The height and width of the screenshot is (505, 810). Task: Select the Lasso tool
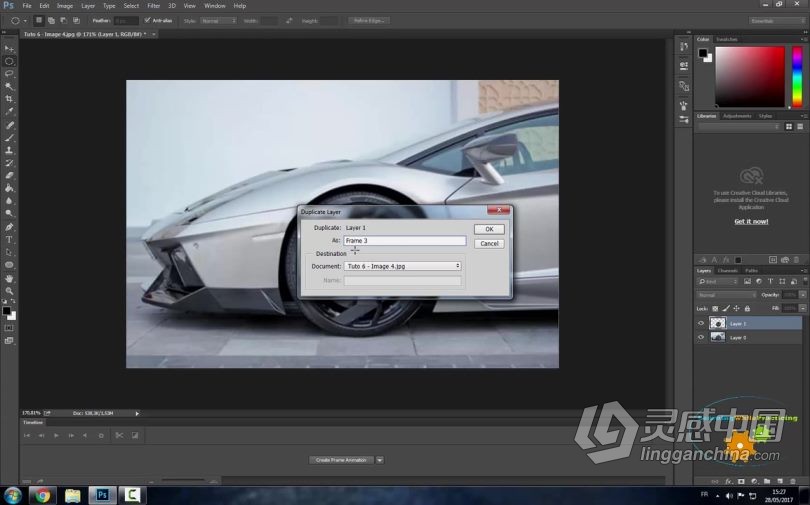(9, 74)
